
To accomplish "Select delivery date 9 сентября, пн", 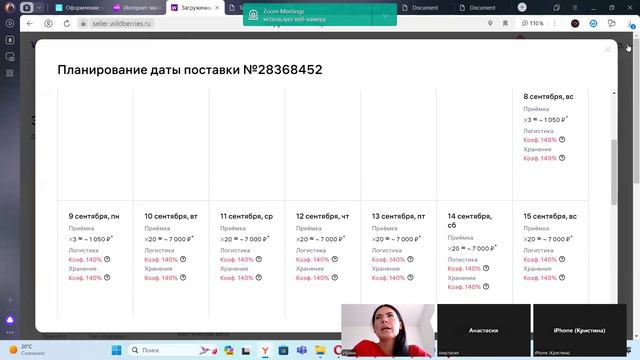I will [95, 259].
